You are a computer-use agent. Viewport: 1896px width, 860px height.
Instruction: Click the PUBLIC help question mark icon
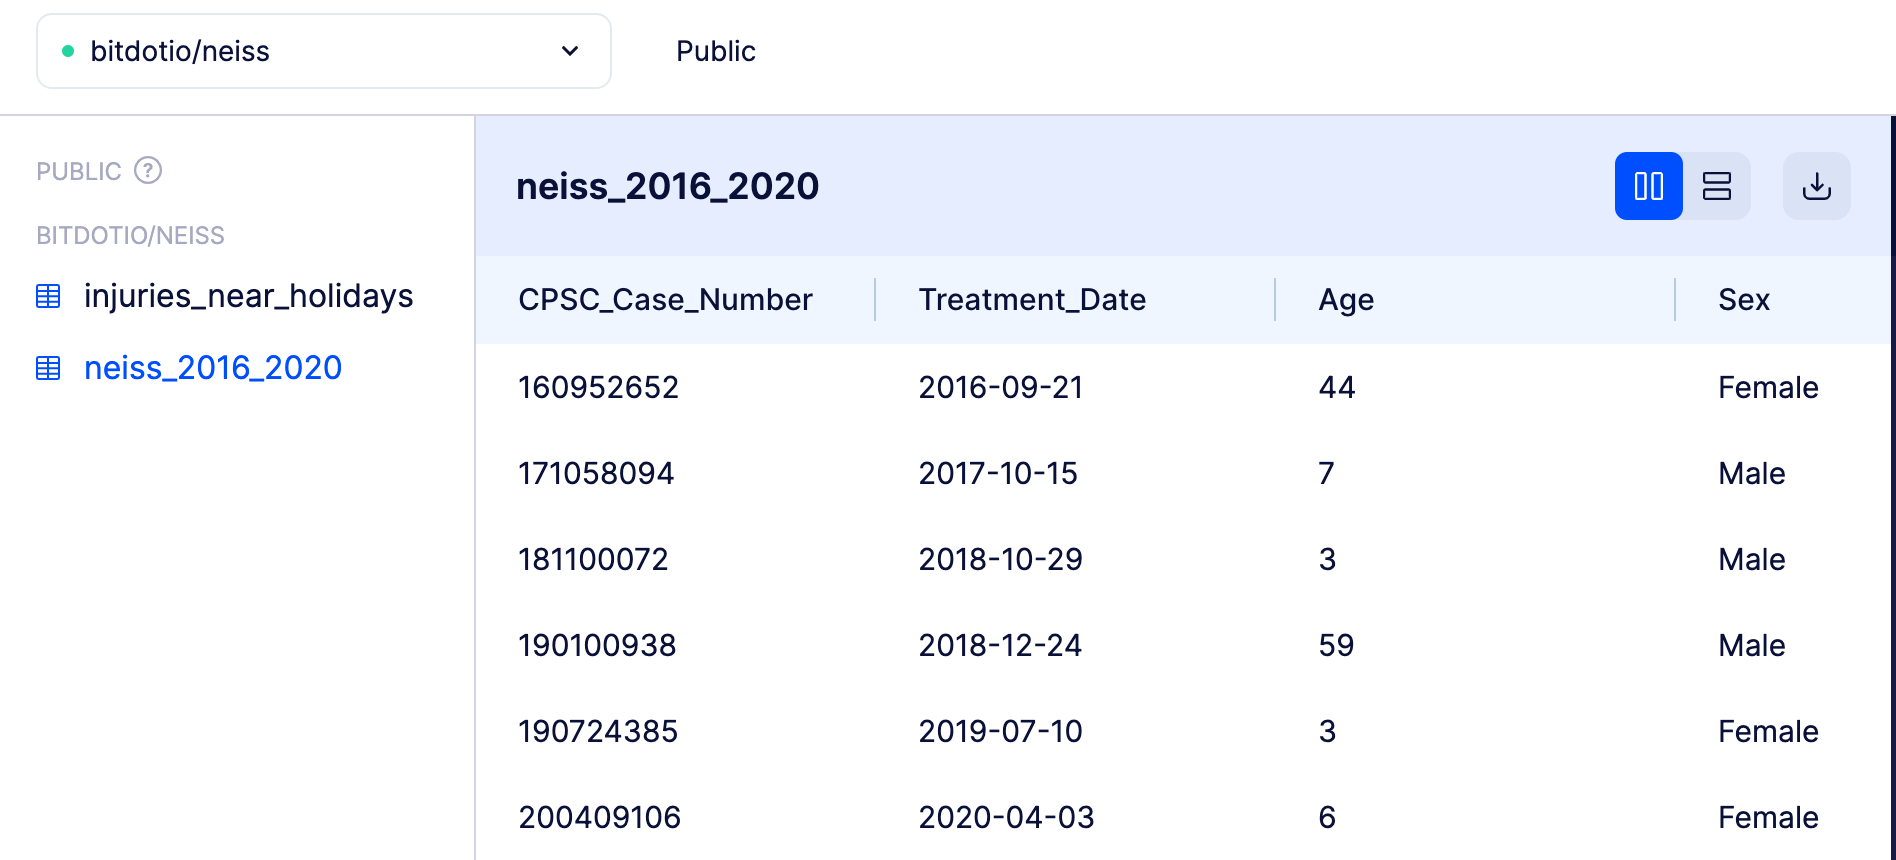tap(148, 171)
